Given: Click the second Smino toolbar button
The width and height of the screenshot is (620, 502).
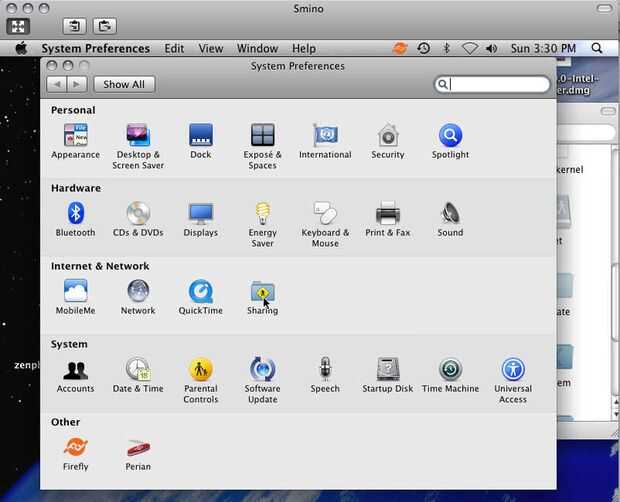Looking at the screenshot, I should [x=74, y=26].
